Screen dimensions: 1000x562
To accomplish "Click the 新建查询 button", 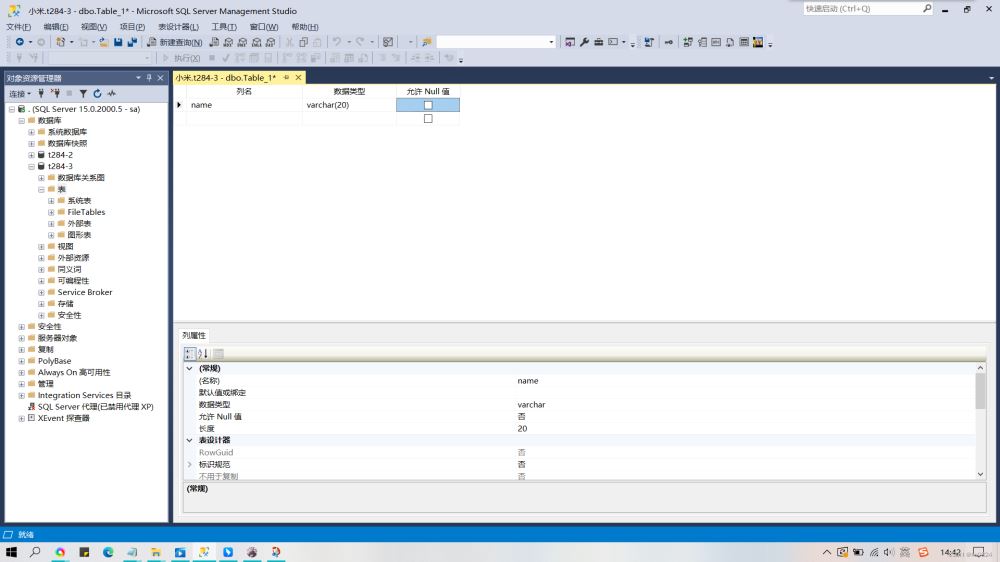I will [x=174, y=42].
